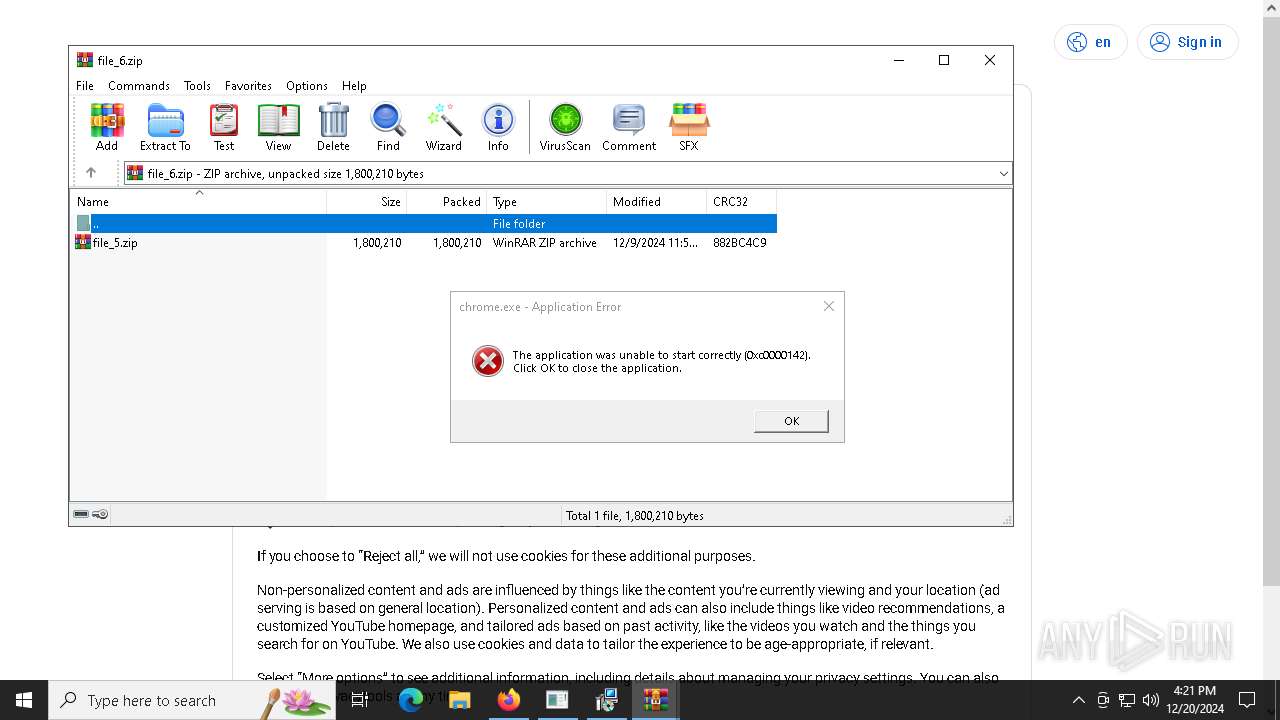Click the WinRAR window resize grip
Viewport: 1280px width, 720px height.
(1007, 520)
